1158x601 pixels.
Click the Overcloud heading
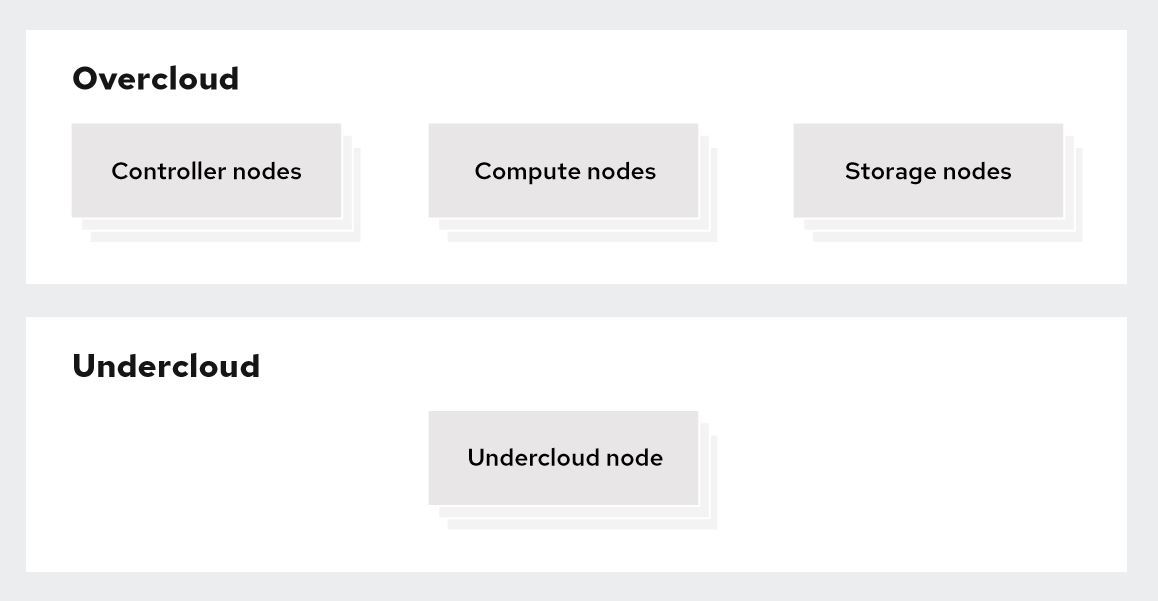pyautogui.click(x=156, y=79)
